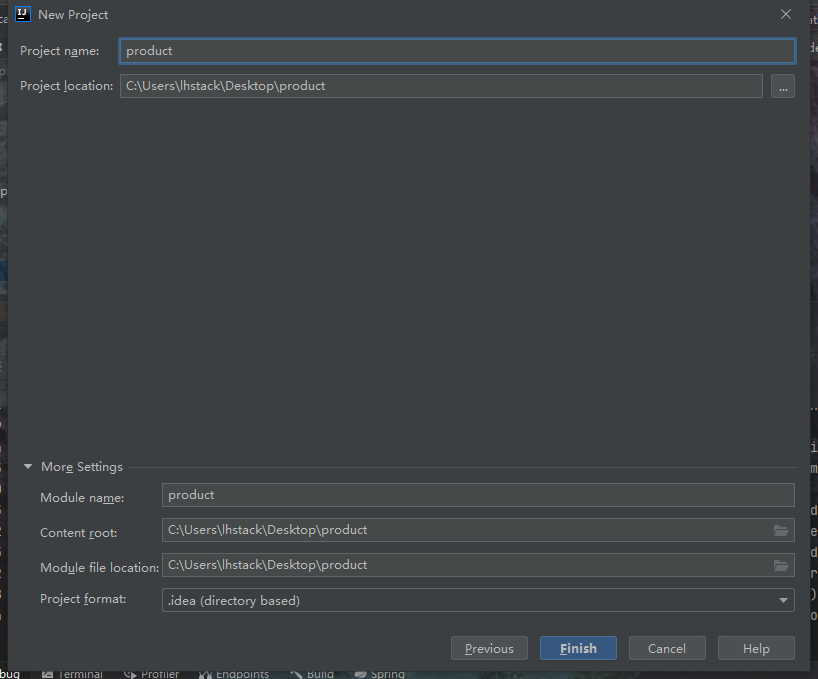Open the Profiler tool window tab
818x679 pixels.
[x=151, y=674]
